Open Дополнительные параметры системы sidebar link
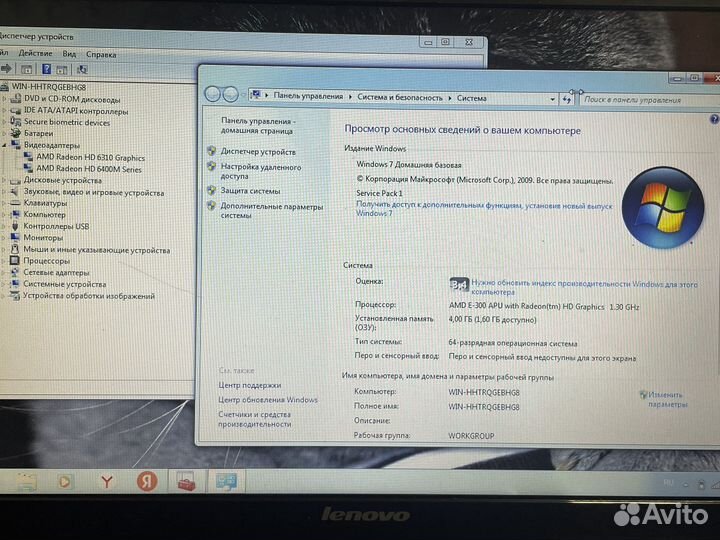 tap(272, 211)
